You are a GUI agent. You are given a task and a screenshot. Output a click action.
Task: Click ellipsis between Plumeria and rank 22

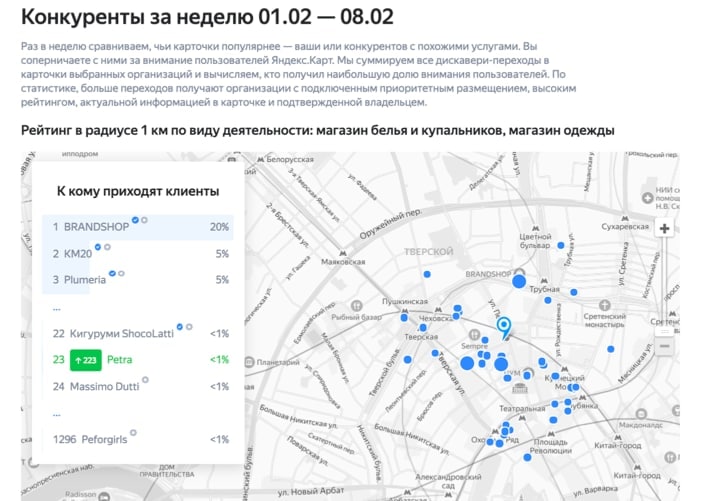coord(56,308)
